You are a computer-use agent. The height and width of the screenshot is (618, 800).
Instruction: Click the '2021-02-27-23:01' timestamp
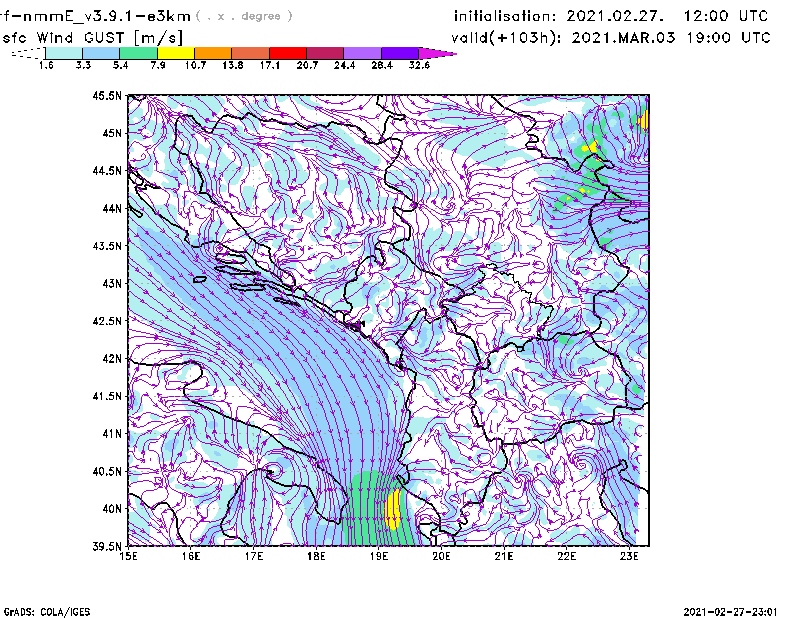pyautogui.click(x=730, y=612)
